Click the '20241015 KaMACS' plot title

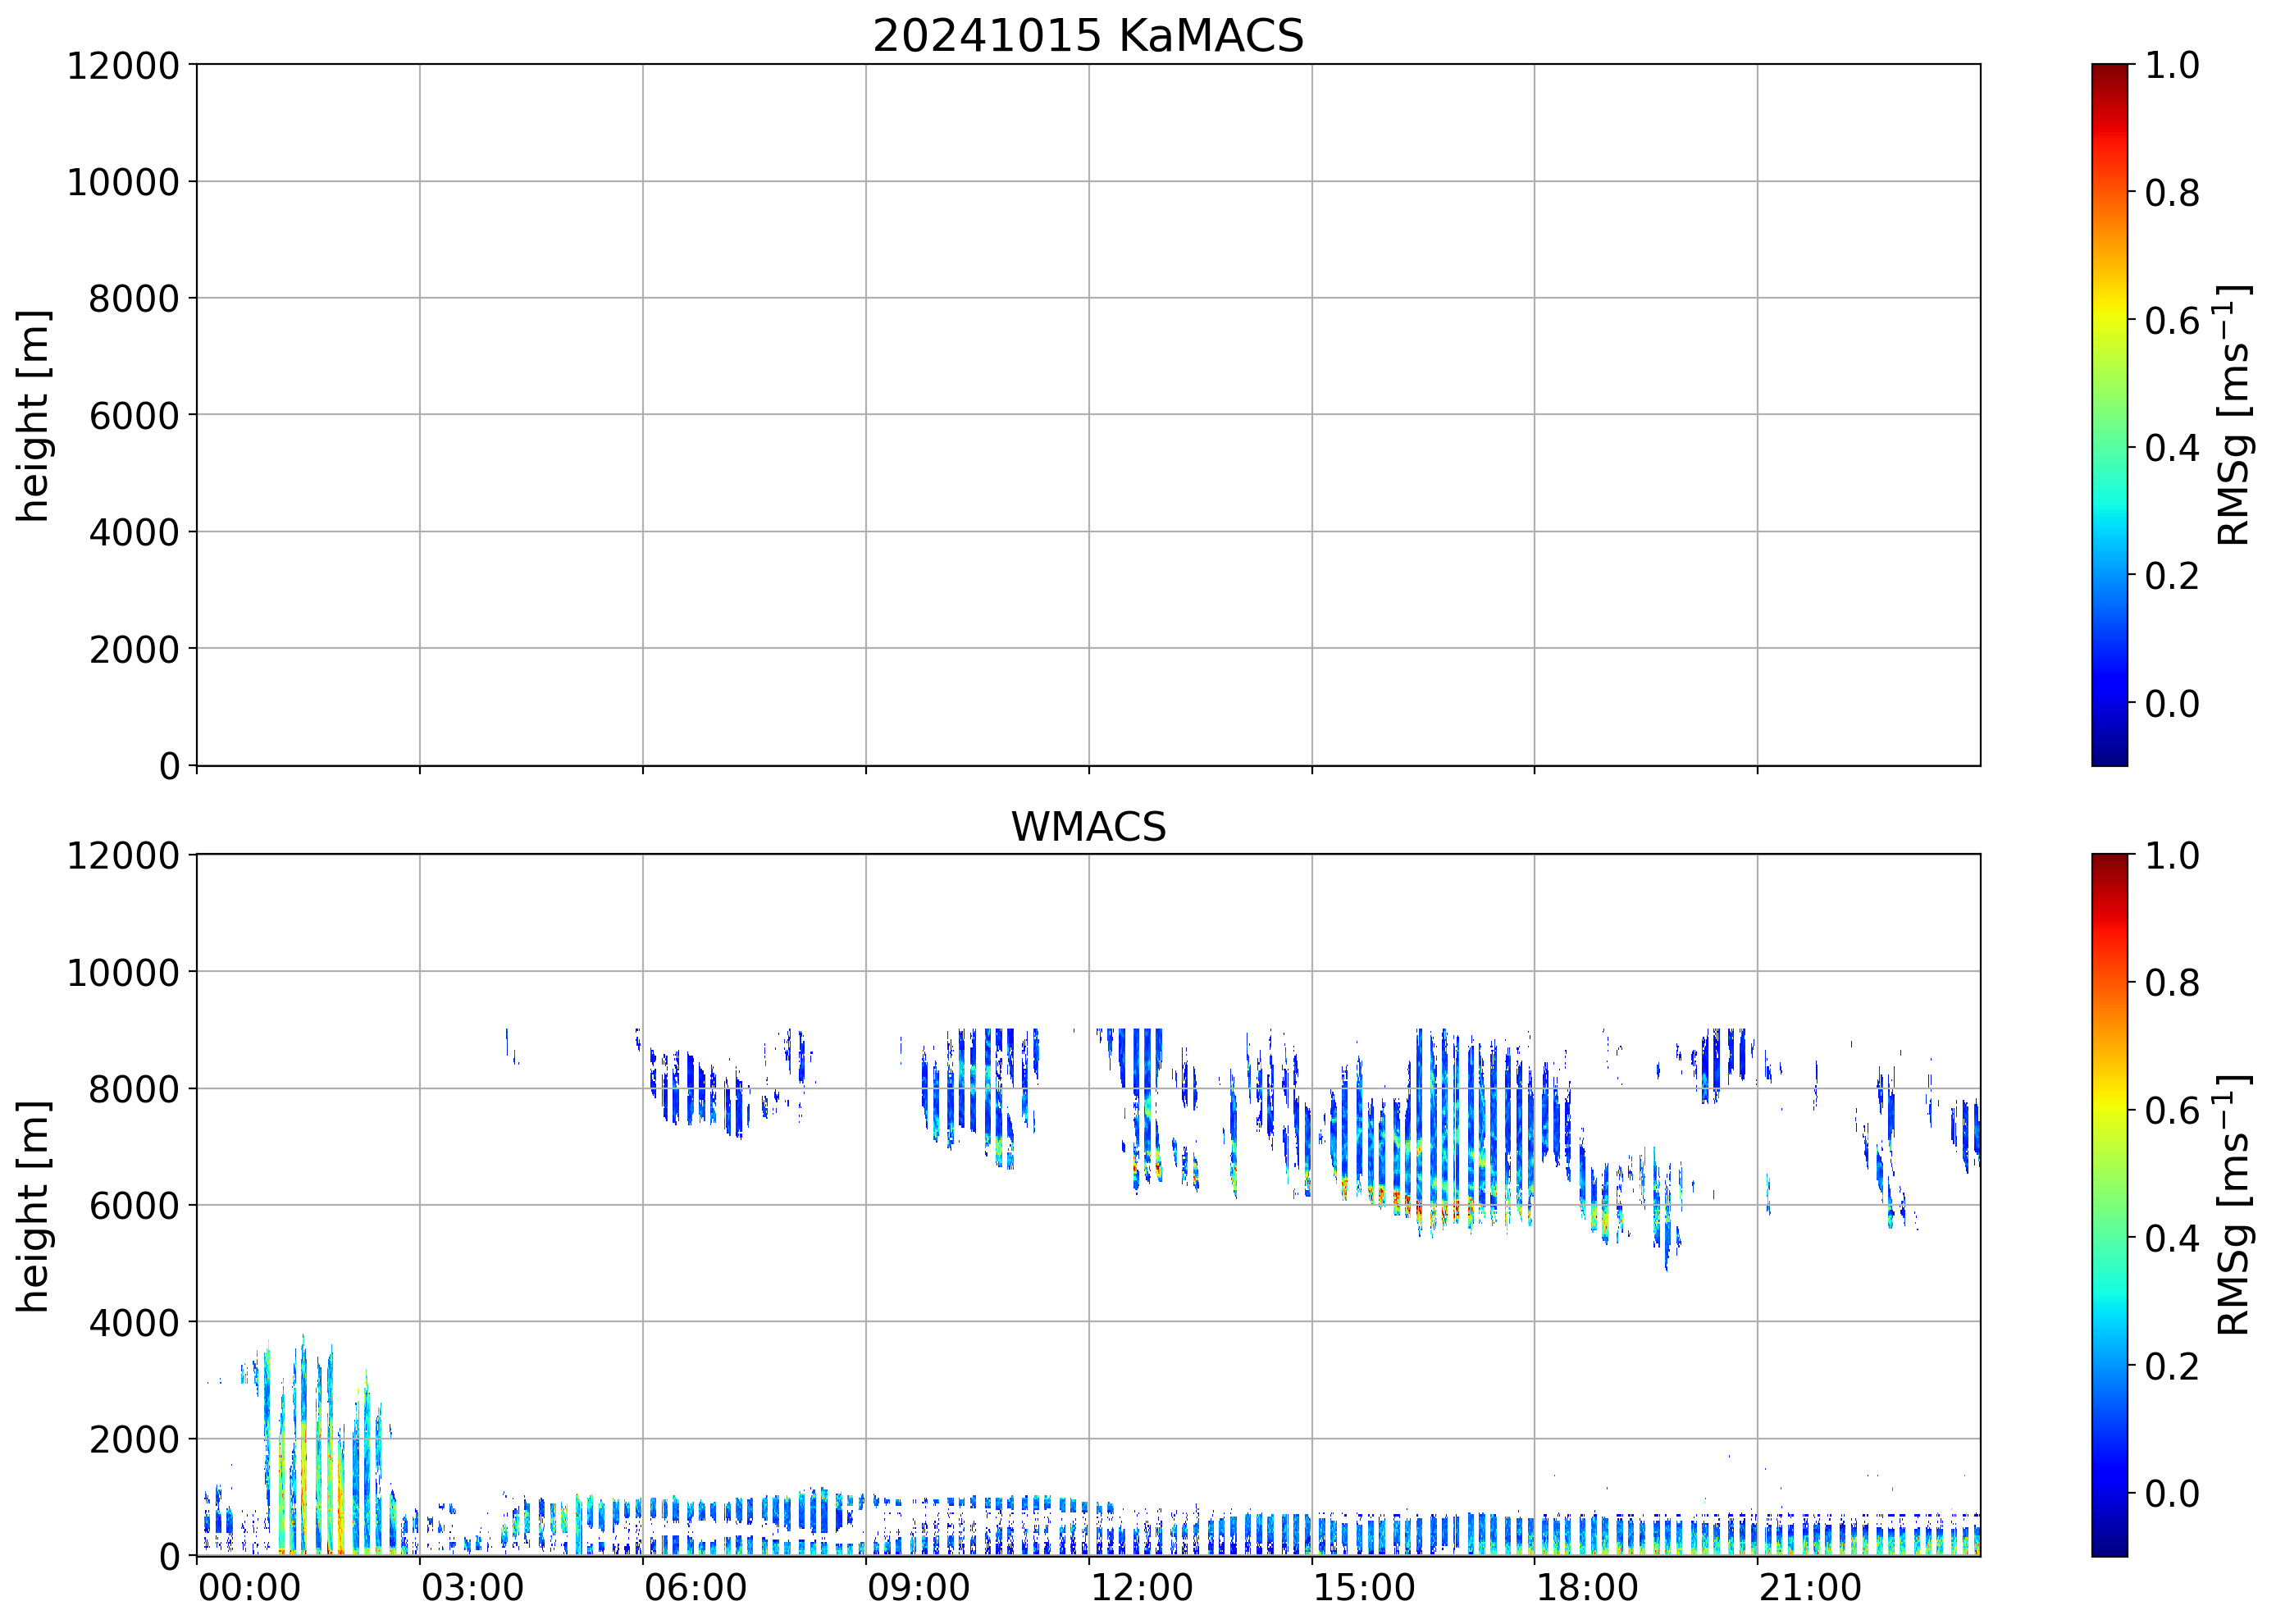click(x=1088, y=36)
